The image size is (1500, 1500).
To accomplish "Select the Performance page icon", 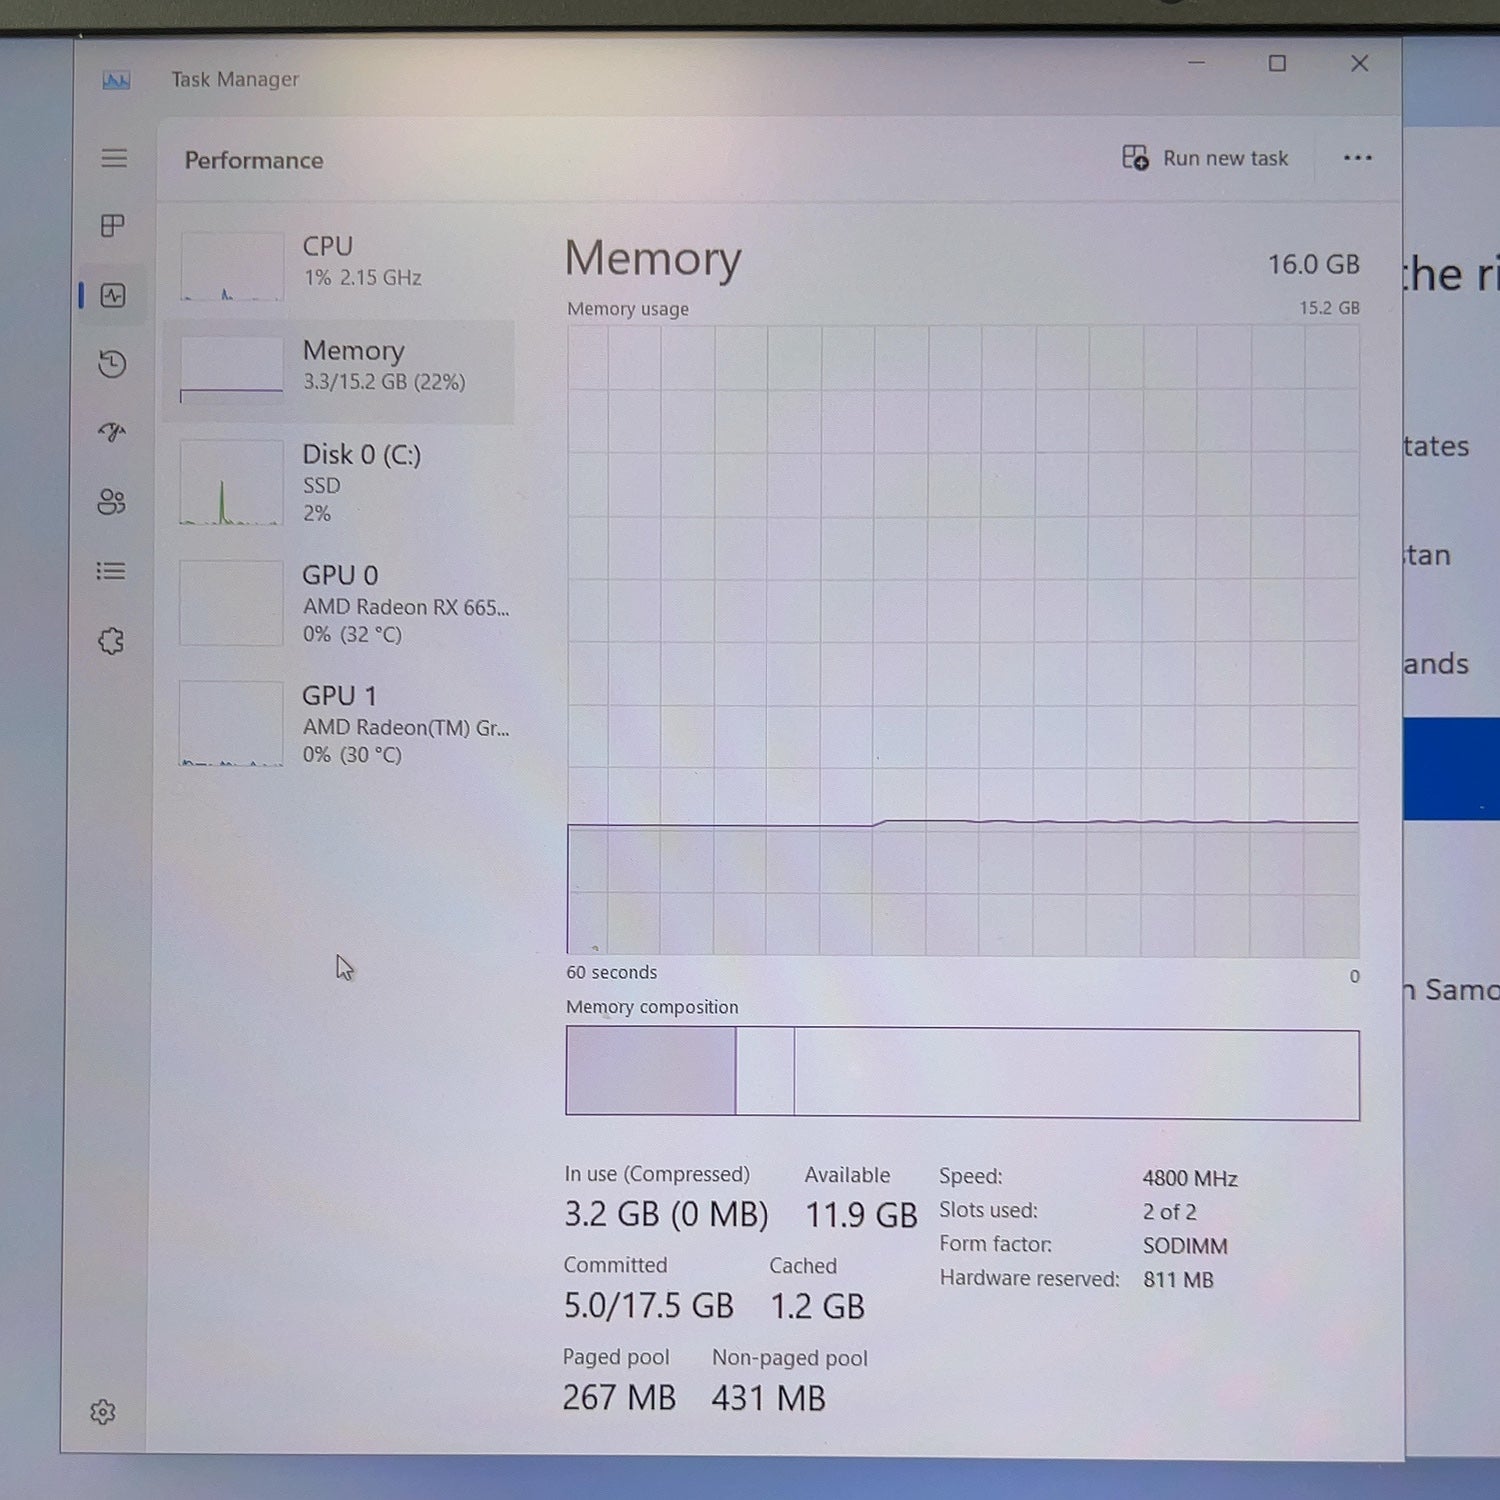I will tap(113, 295).
